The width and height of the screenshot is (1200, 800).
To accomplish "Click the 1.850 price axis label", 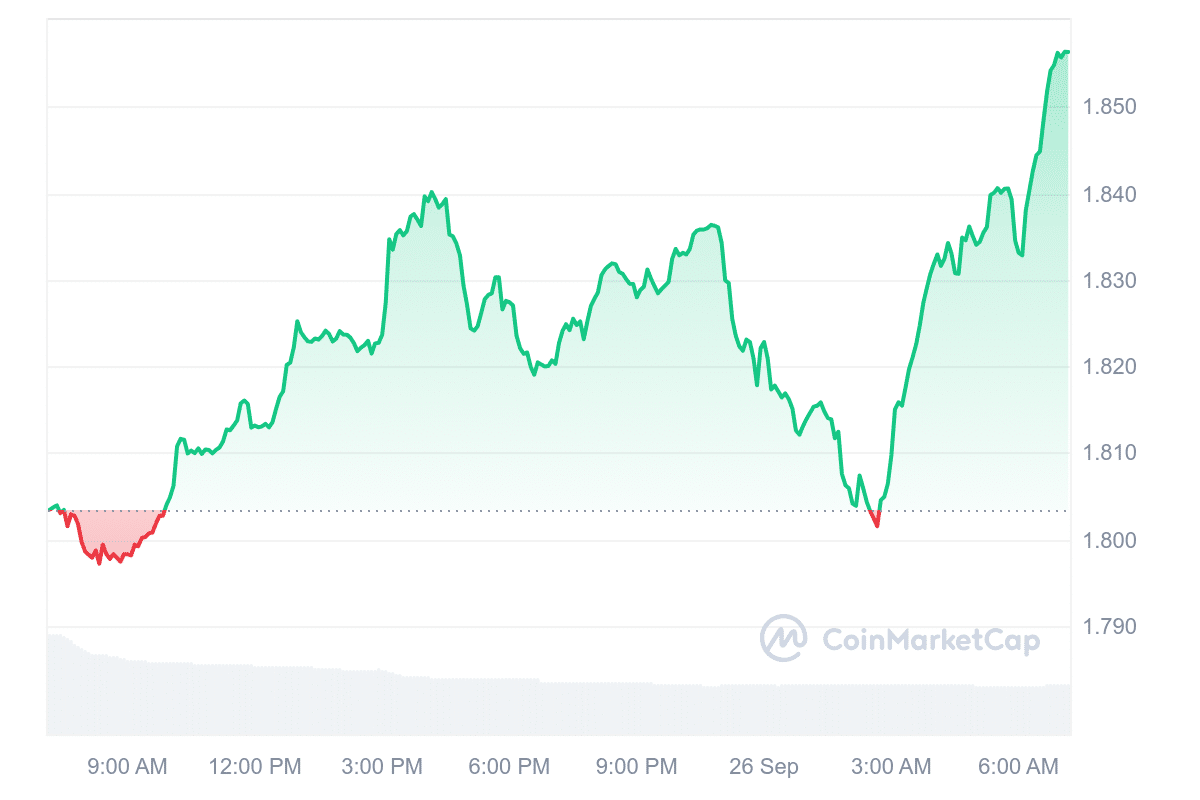I will coord(1112,107).
